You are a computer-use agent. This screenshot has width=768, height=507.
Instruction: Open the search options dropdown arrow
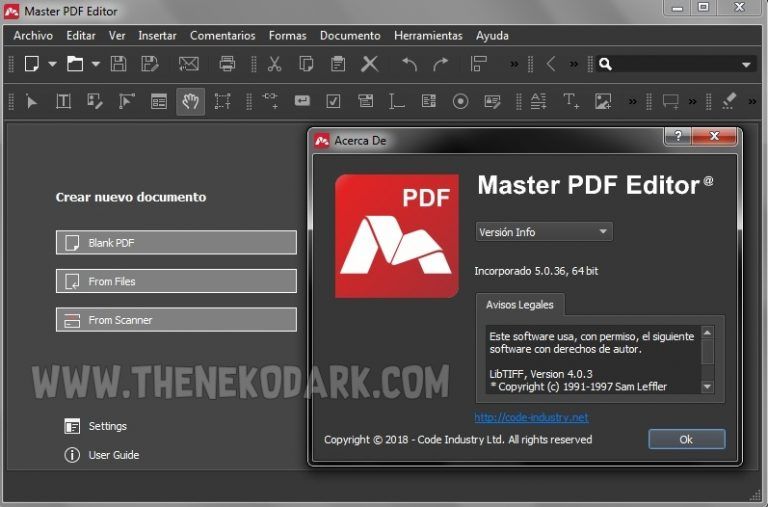pyautogui.click(x=746, y=65)
